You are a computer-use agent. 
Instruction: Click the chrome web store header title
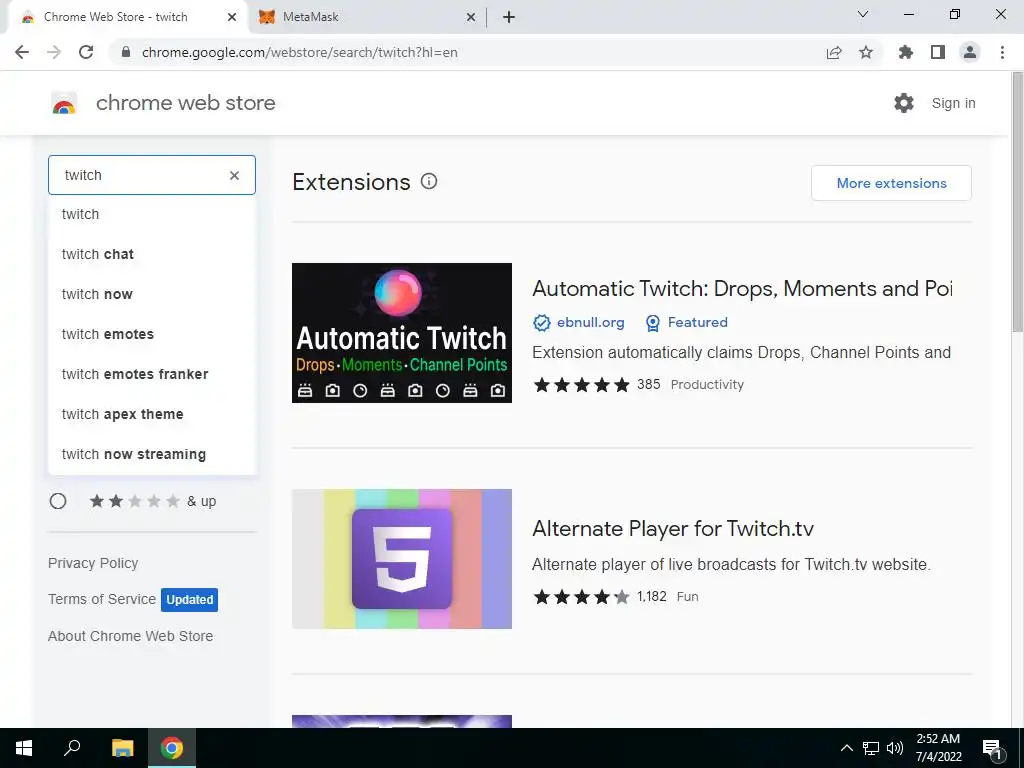coord(185,103)
